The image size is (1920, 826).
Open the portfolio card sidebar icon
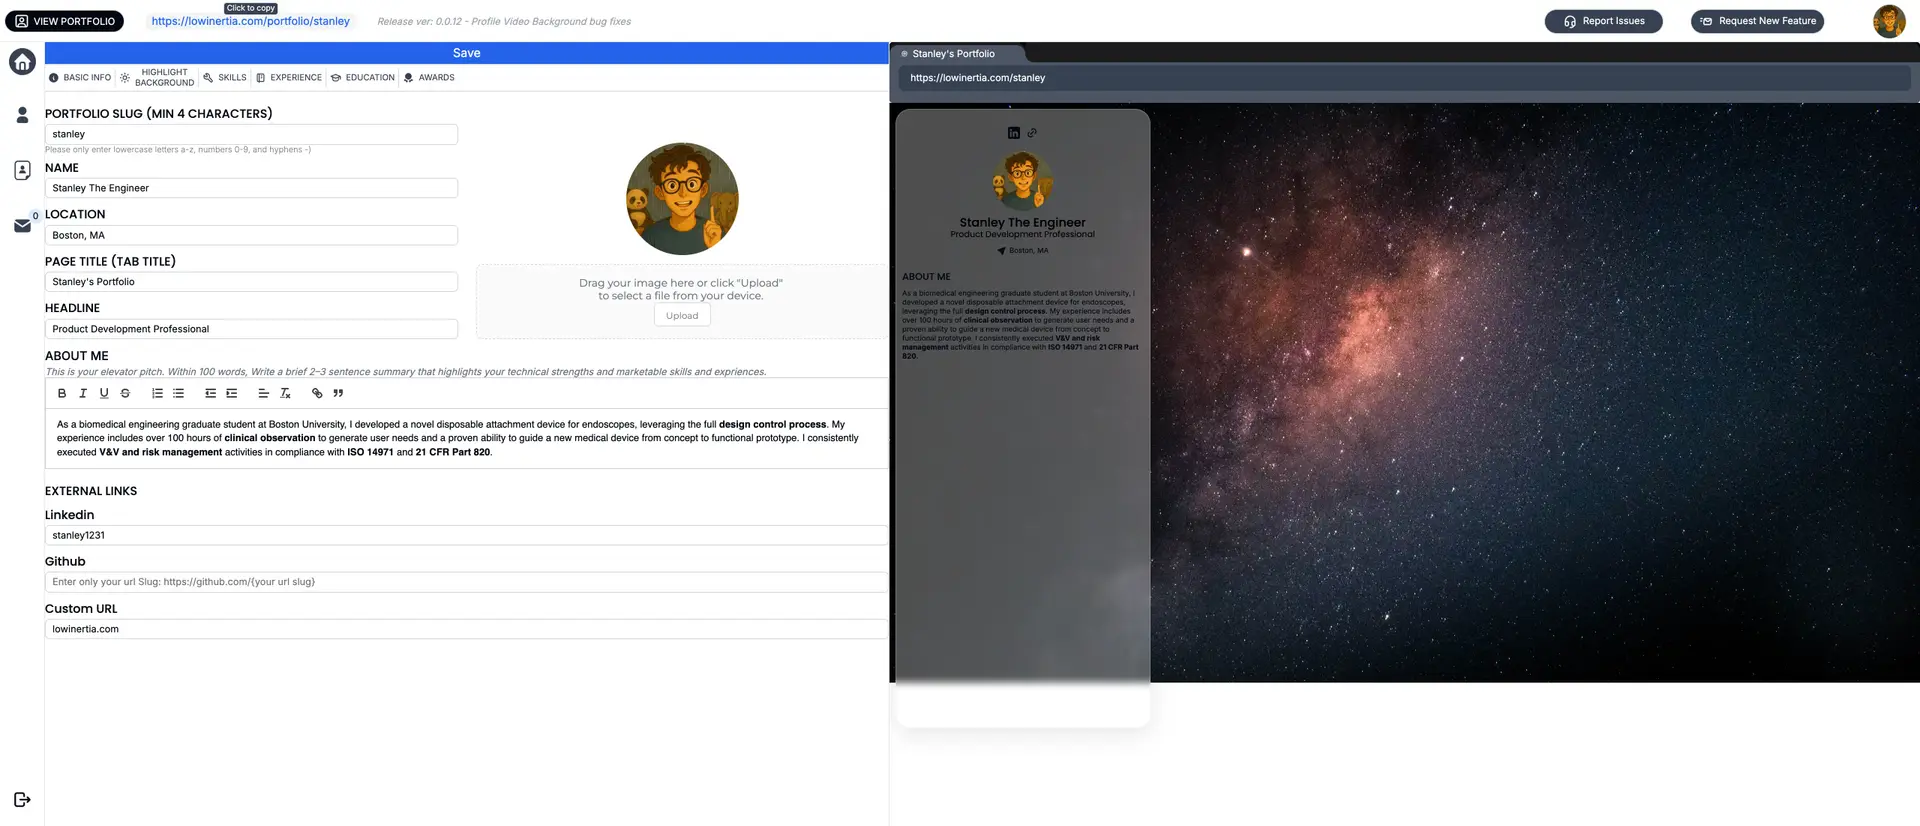22,170
